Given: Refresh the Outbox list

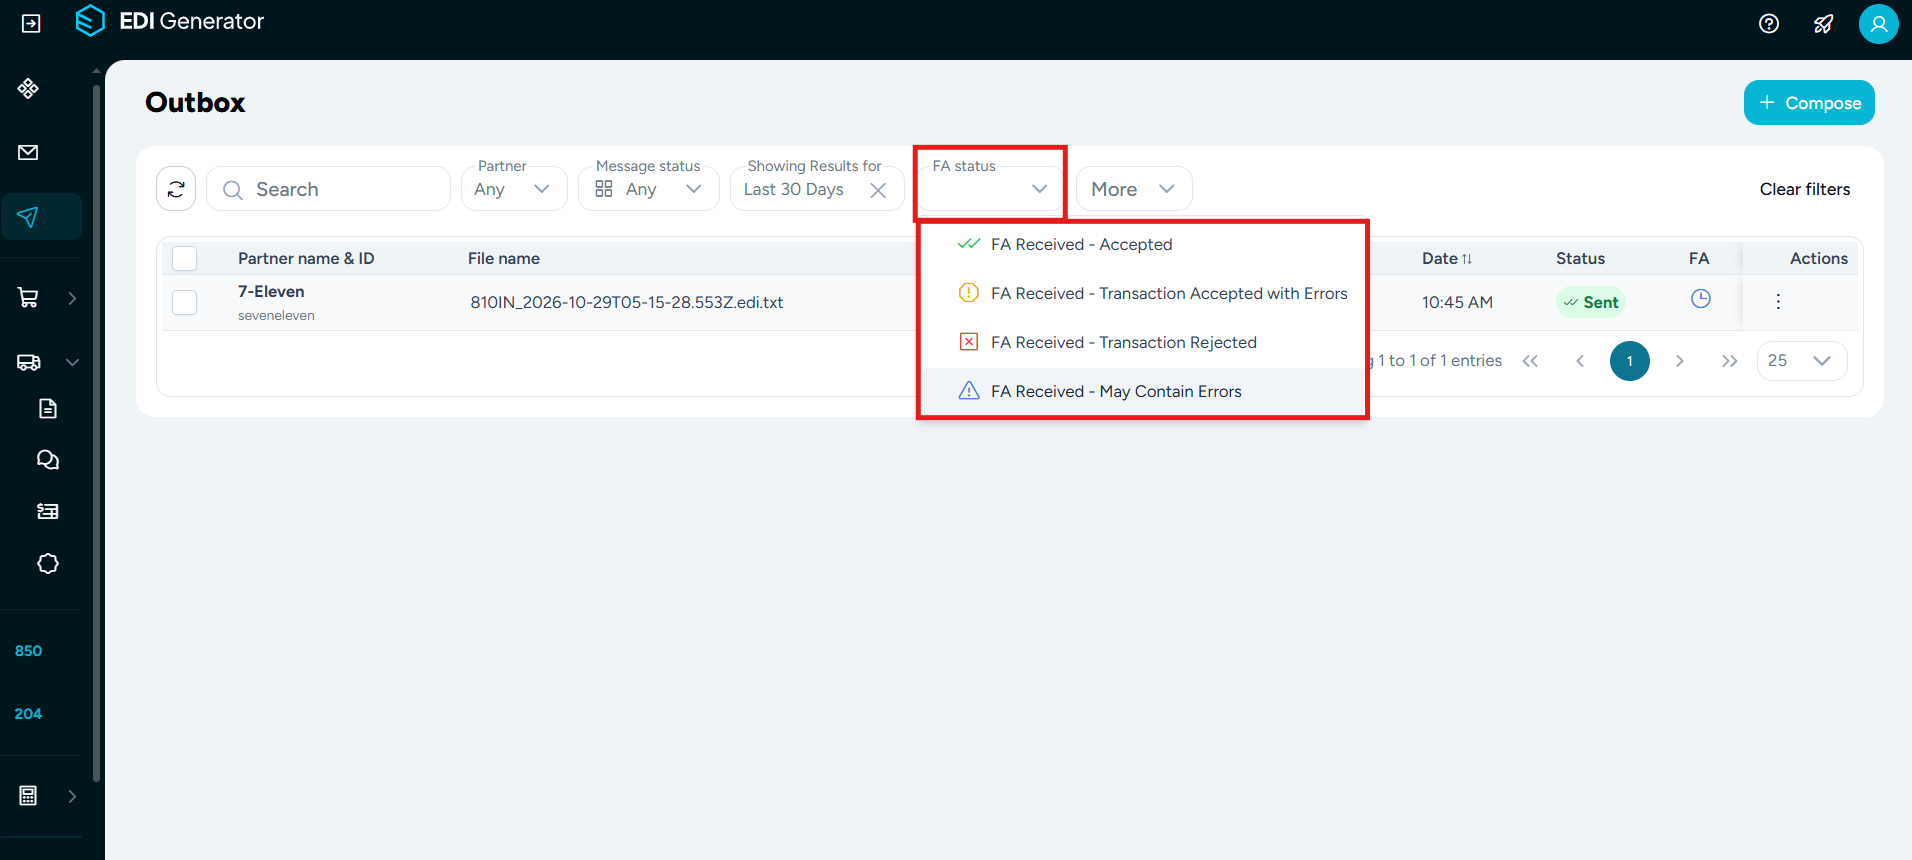Looking at the screenshot, I should click(x=176, y=189).
